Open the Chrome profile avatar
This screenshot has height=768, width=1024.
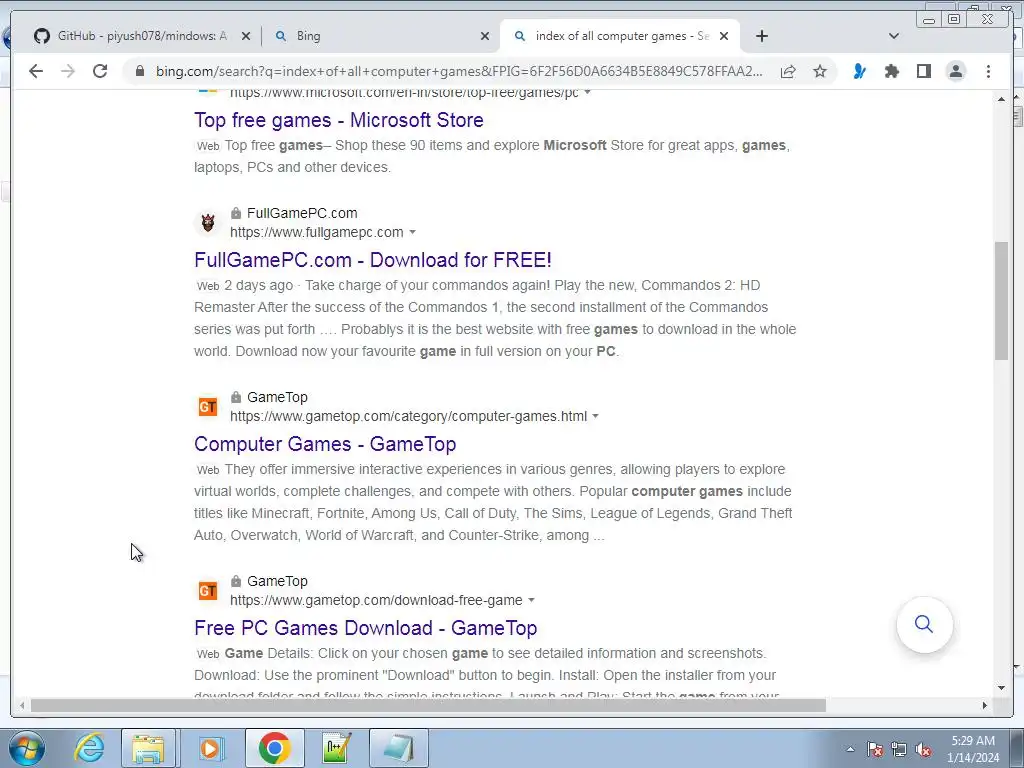click(x=956, y=71)
